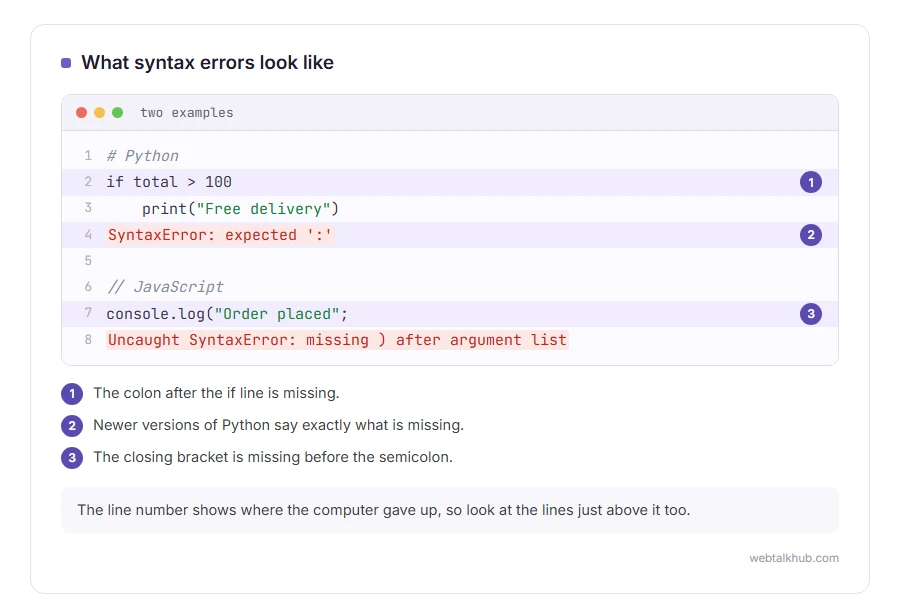Click the 'two examples' window title
The image size is (900, 615).
coord(187,113)
